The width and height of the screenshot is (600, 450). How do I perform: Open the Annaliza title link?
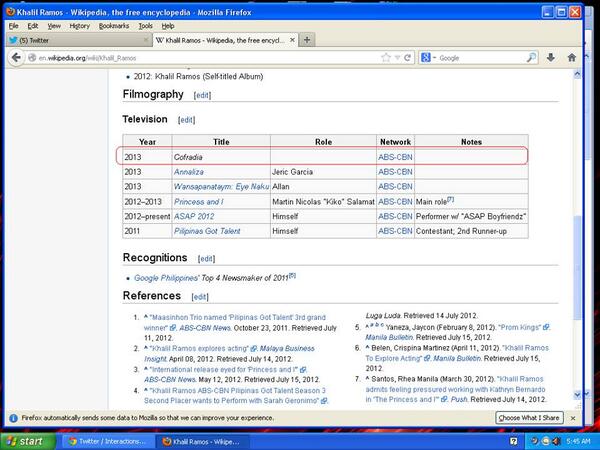point(189,172)
